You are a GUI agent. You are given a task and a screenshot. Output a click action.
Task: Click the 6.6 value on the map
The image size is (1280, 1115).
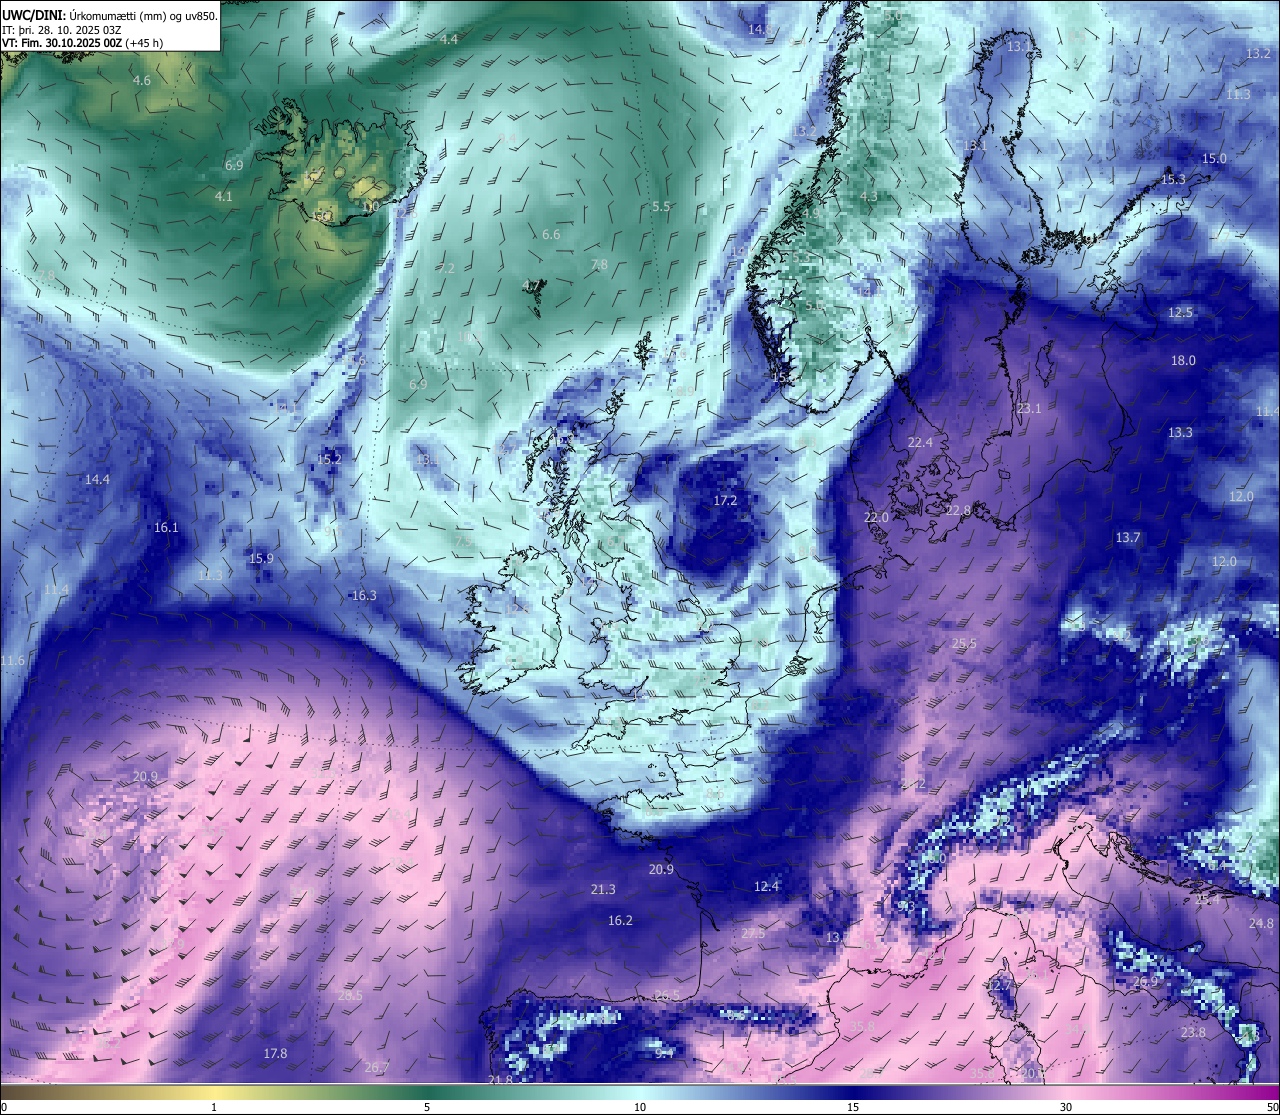(x=551, y=234)
